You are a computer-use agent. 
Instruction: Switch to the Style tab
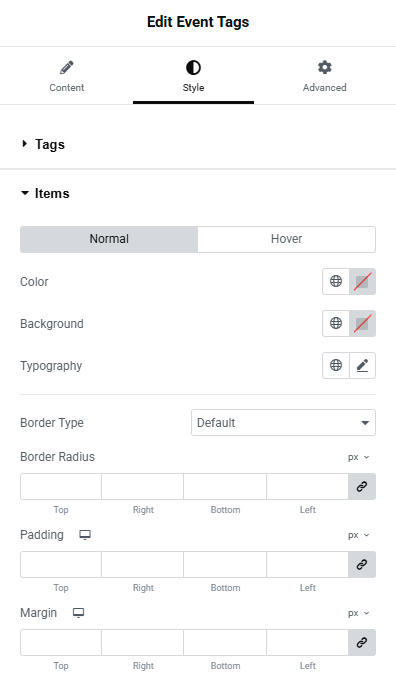point(193,76)
